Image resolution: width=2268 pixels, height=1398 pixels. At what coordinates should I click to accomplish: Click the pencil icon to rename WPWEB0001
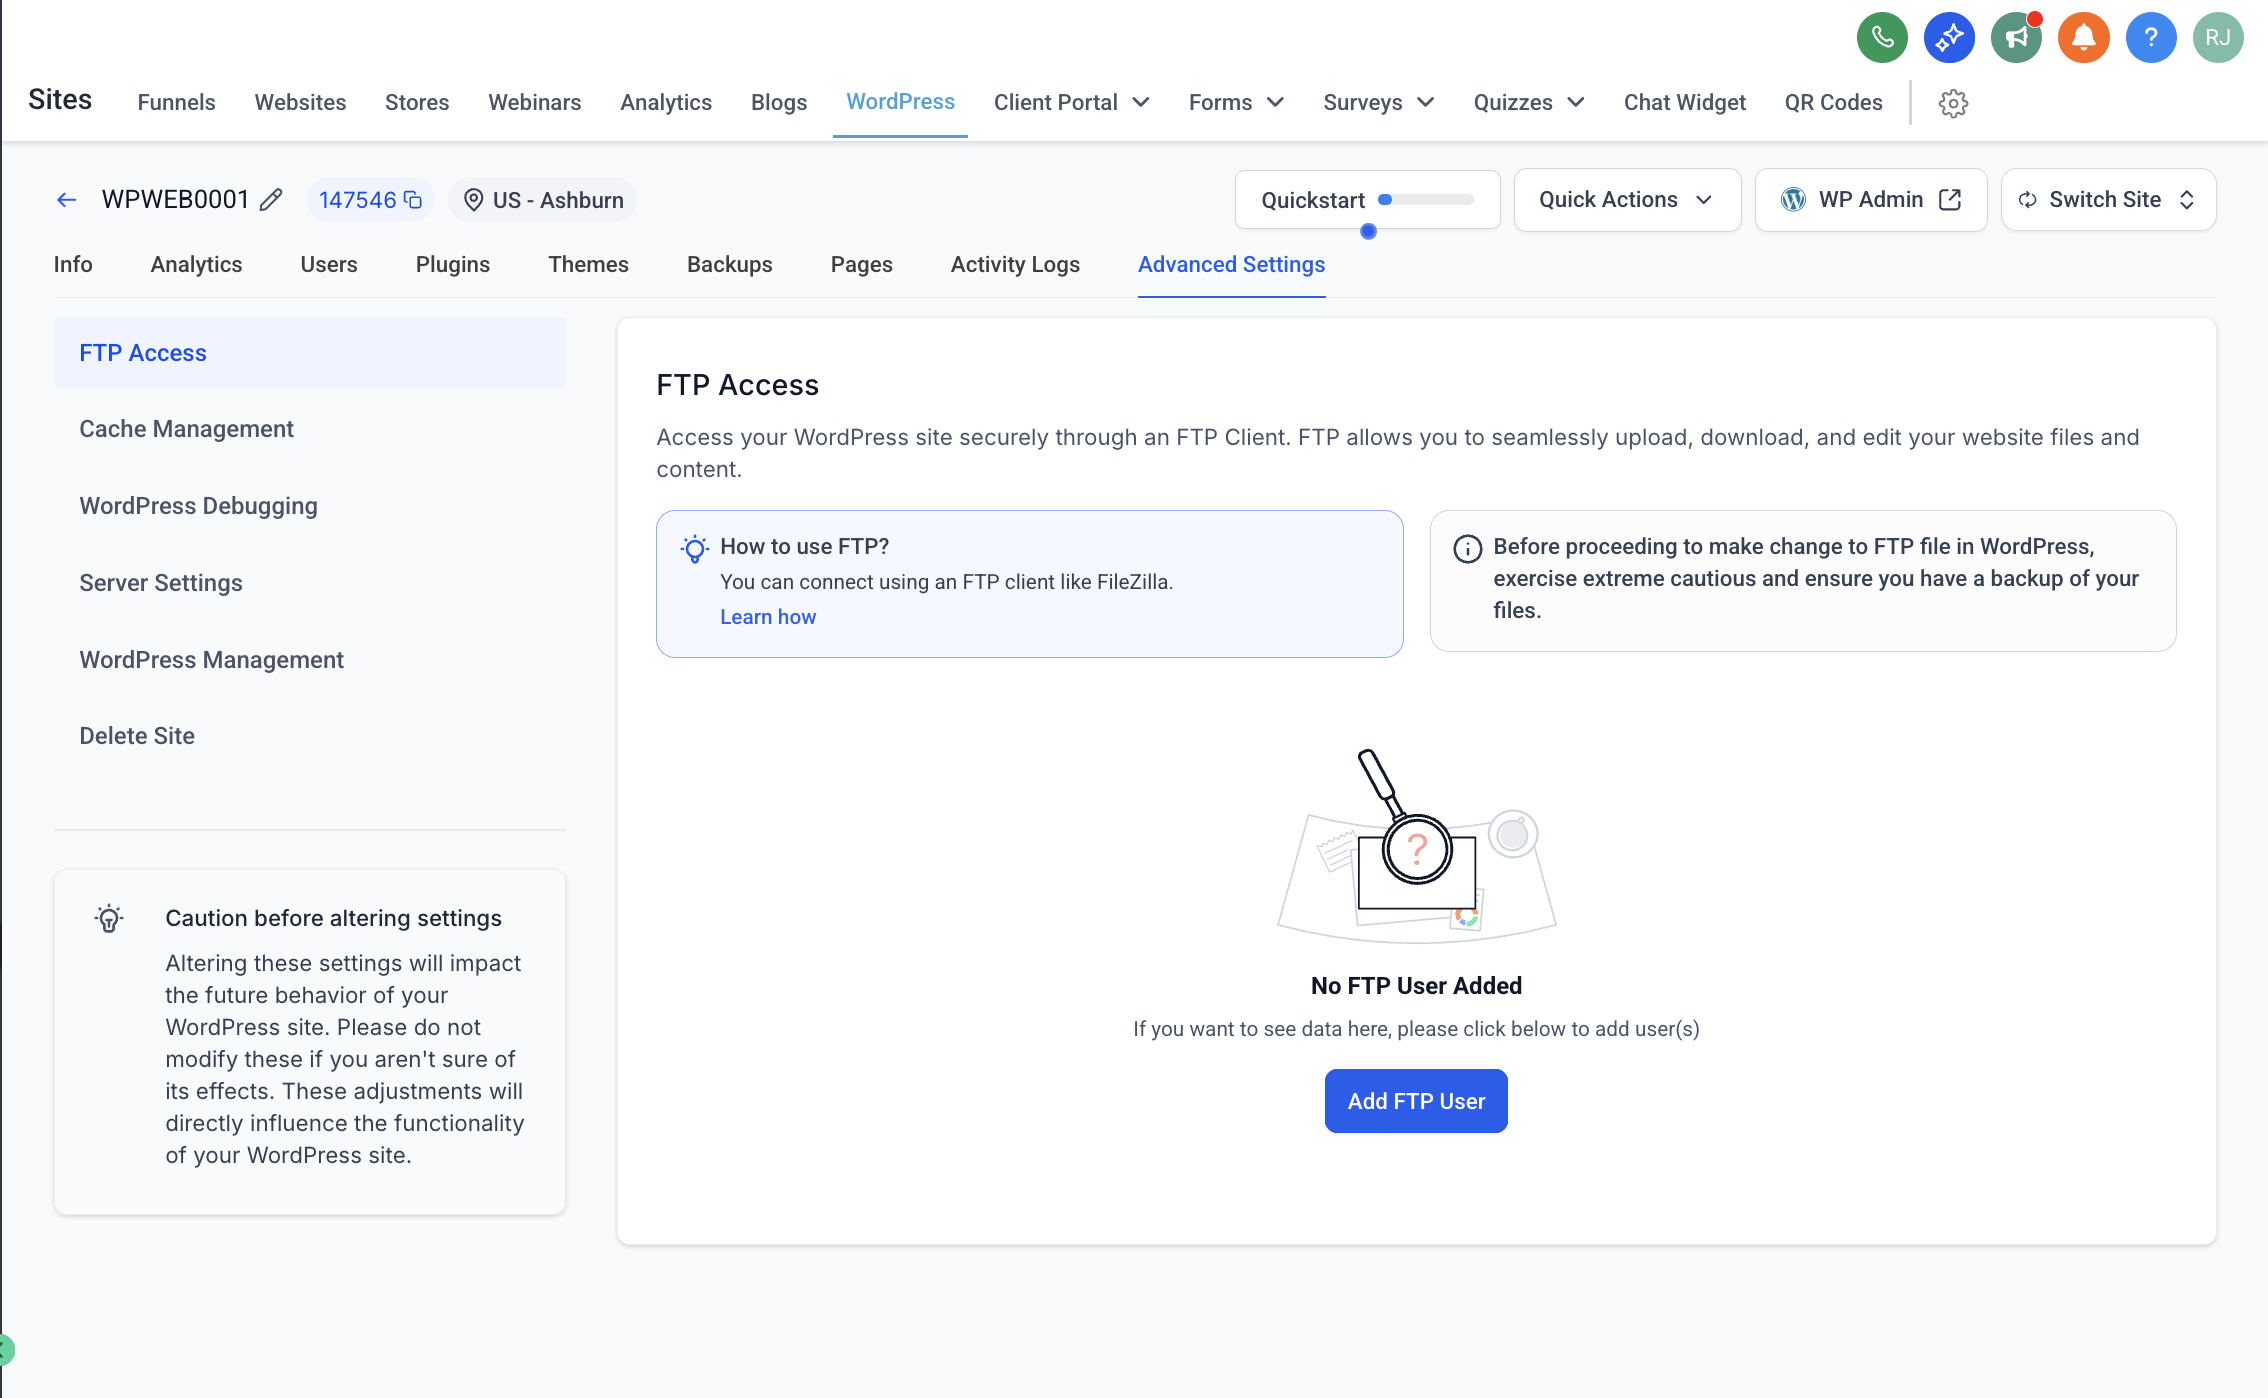(271, 200)
